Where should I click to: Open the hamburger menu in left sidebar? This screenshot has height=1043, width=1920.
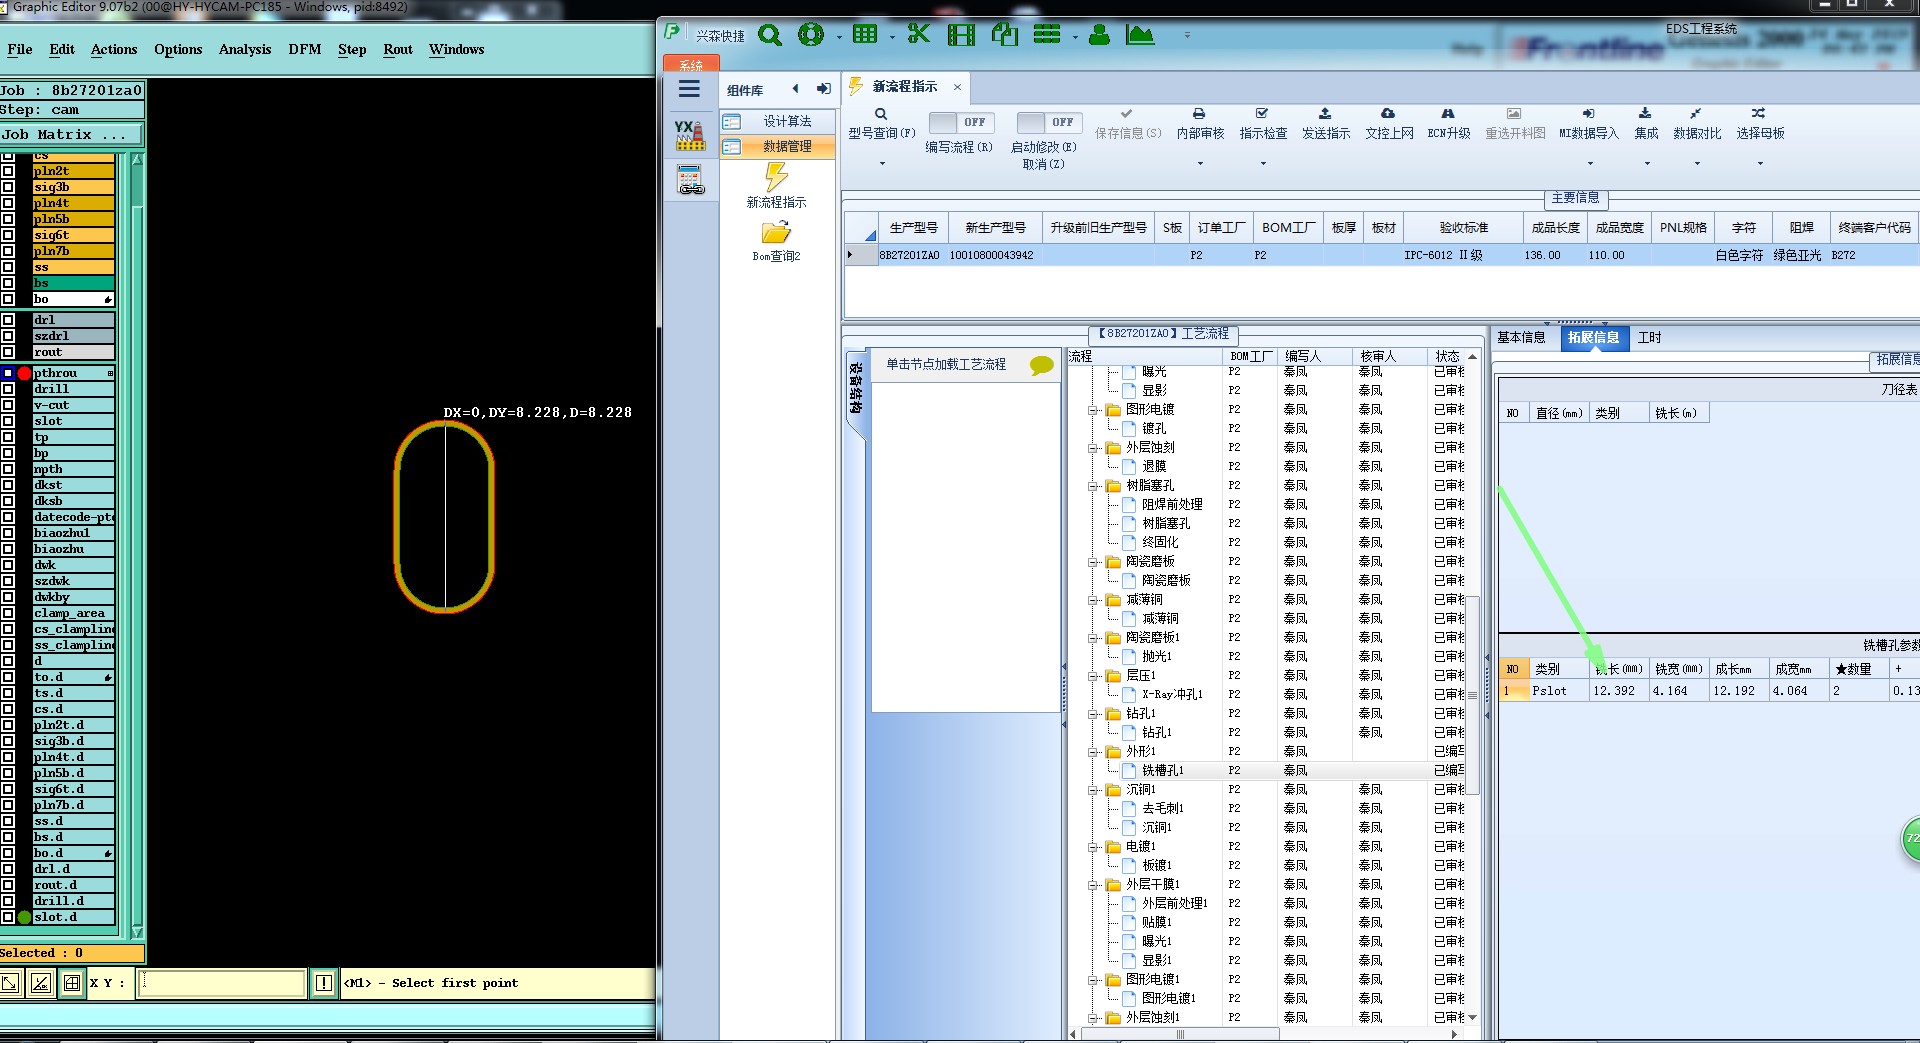point(689,89)
